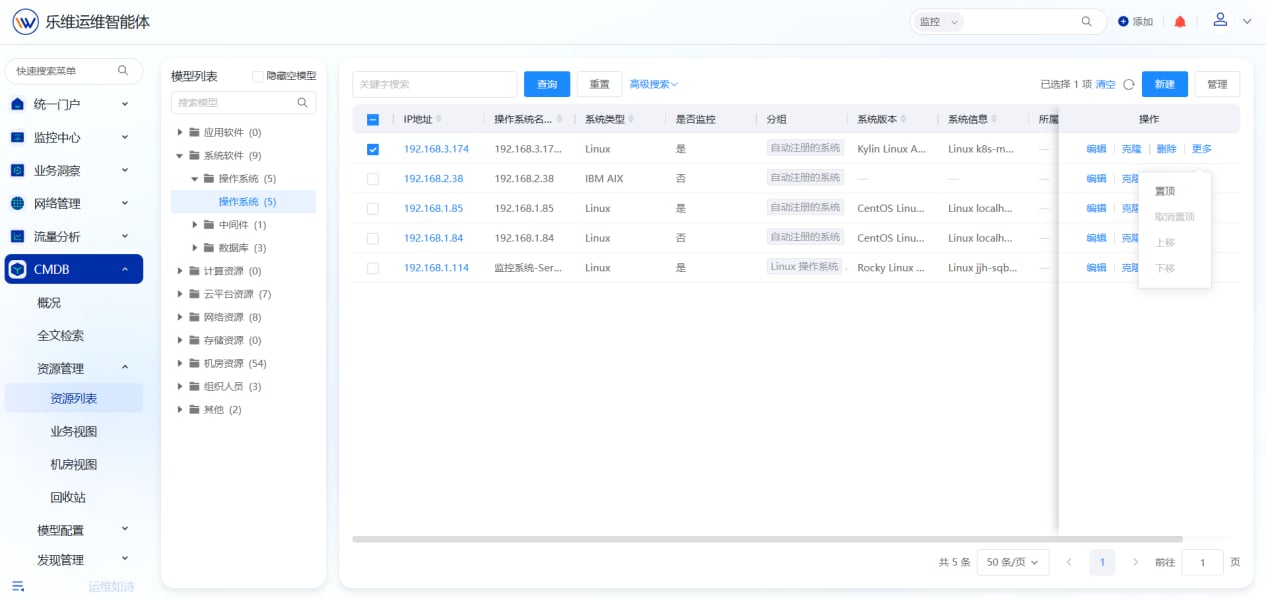Viewport: 1266px width, 600px height.
Task: Click the 添加 plus icon in header
Action: point(1123,21)
